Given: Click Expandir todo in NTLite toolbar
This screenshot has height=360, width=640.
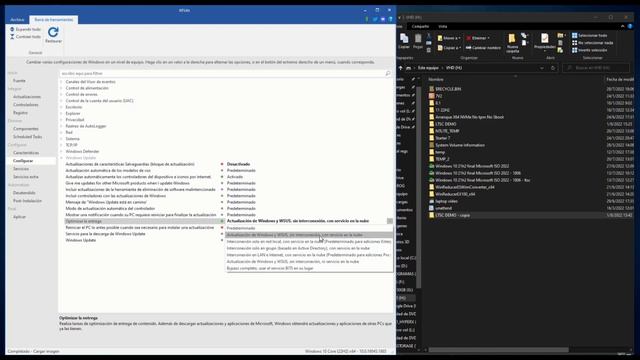Looking at the screenshot, I should (x=25, y=29).
